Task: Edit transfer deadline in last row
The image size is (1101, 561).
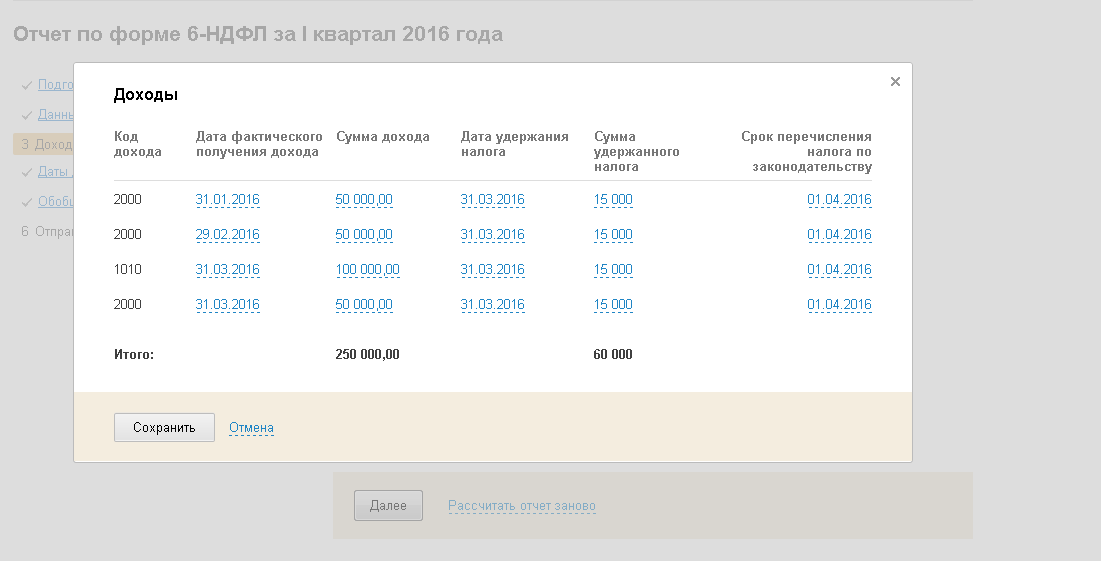Action: (839, 305)
